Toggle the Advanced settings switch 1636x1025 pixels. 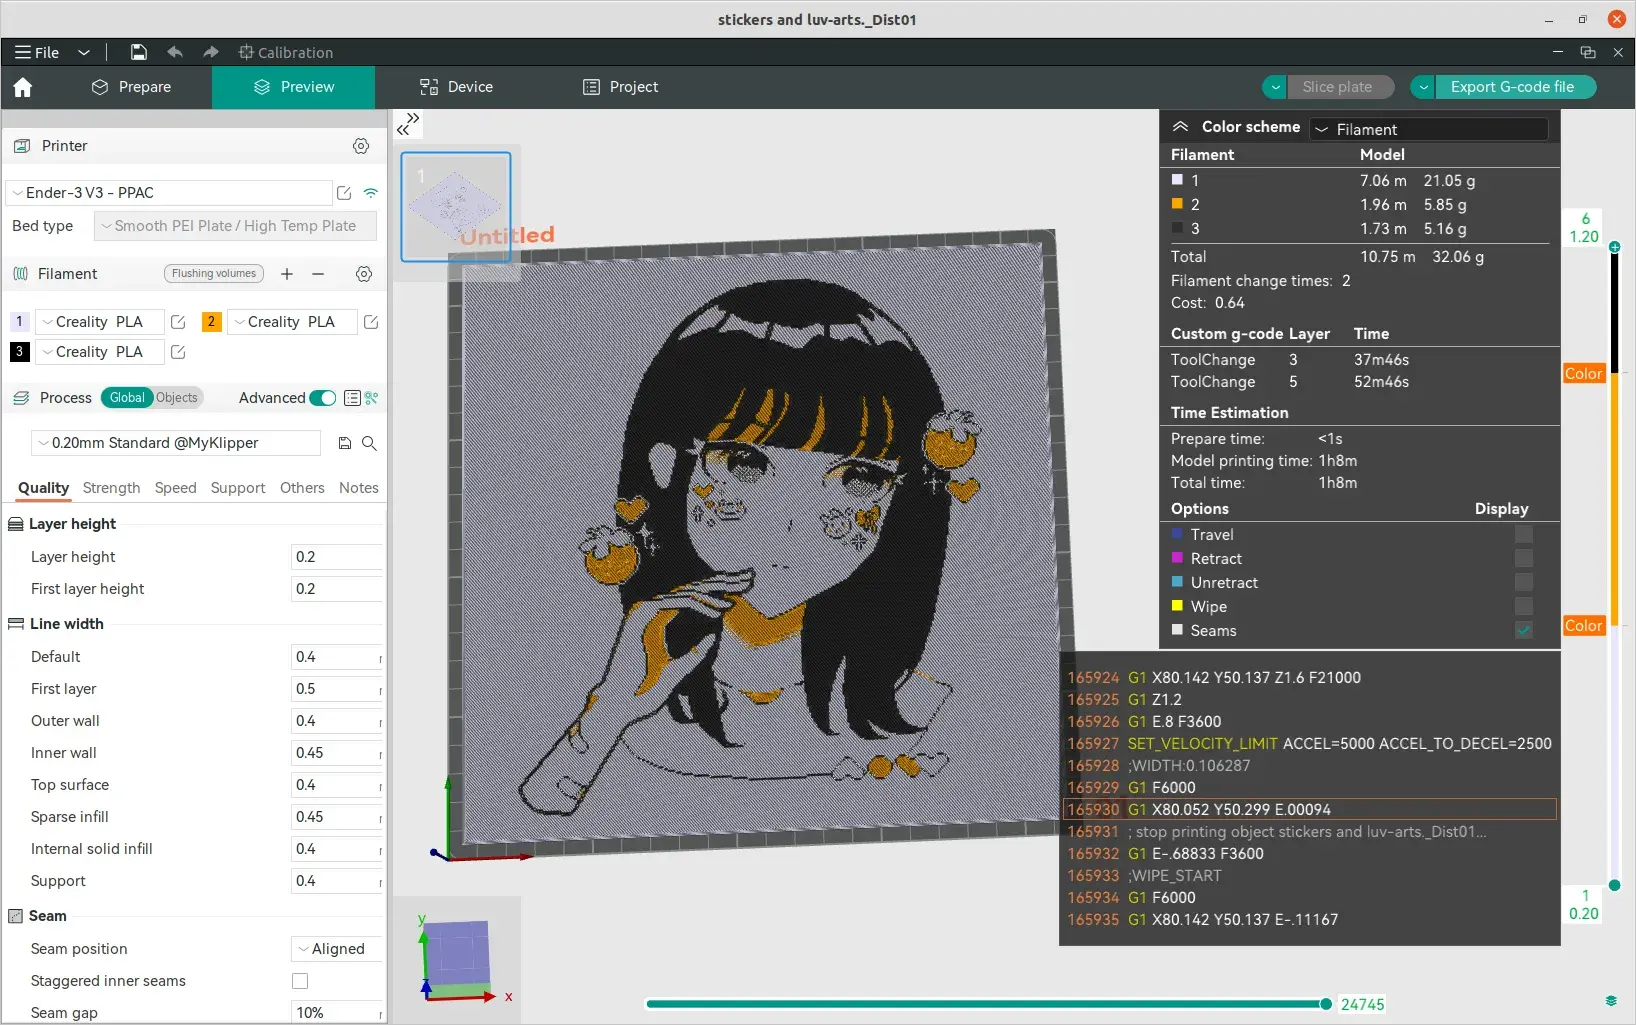coord(322,398)
